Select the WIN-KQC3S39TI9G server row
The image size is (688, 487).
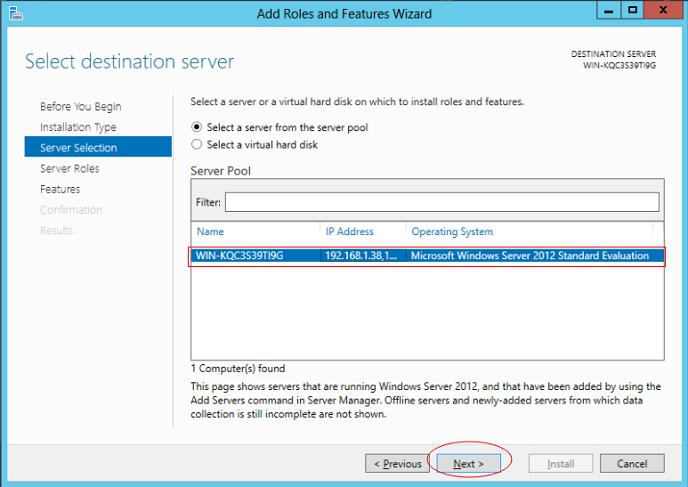[427, 256]
